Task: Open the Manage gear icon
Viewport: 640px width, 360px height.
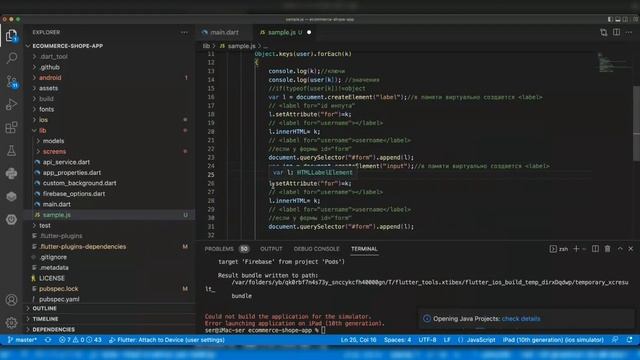Action: point(11,322)
